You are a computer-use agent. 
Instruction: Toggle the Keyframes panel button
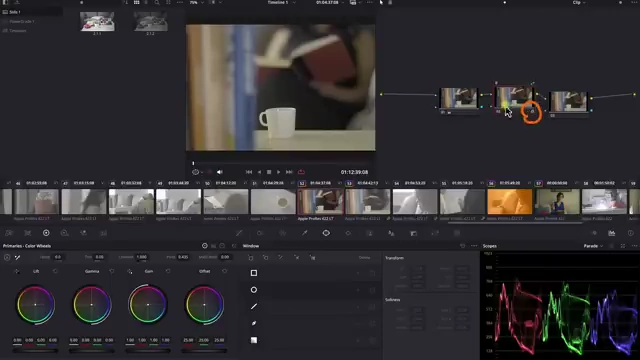click(x=594, y=233)
